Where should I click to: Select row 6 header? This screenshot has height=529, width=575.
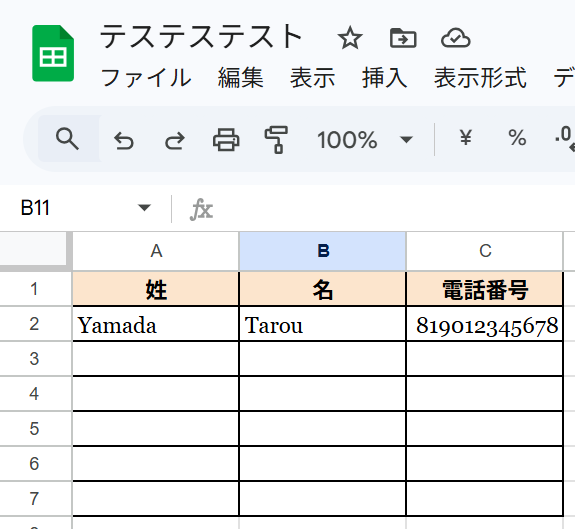tap(36, 463)
